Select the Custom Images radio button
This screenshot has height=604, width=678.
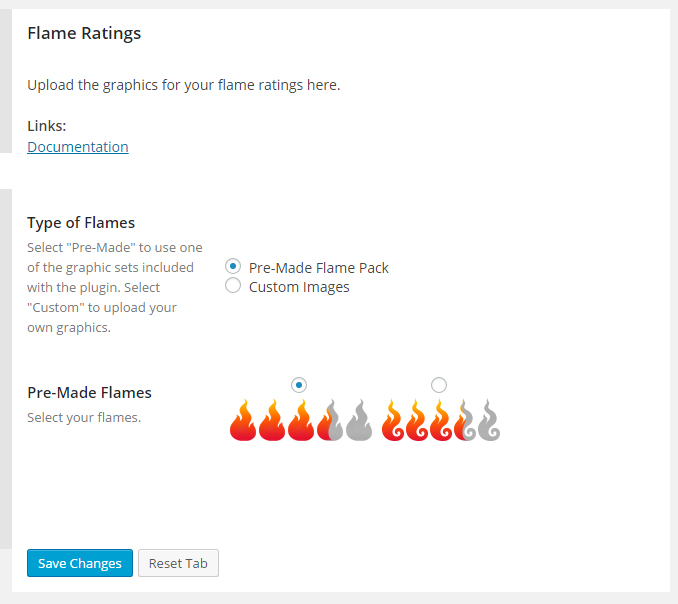click(x=233, y=286)
